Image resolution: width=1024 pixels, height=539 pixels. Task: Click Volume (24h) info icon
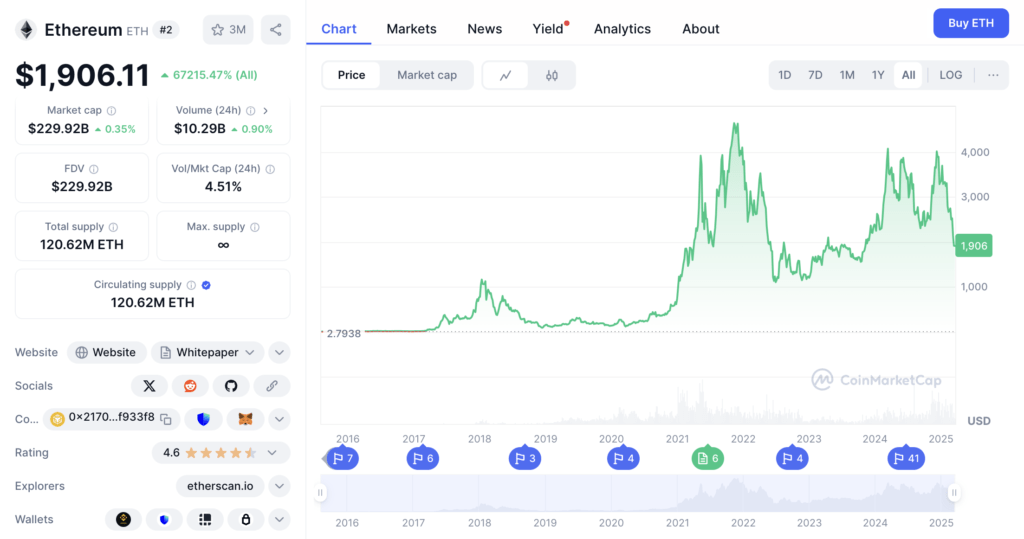point(251,110)
